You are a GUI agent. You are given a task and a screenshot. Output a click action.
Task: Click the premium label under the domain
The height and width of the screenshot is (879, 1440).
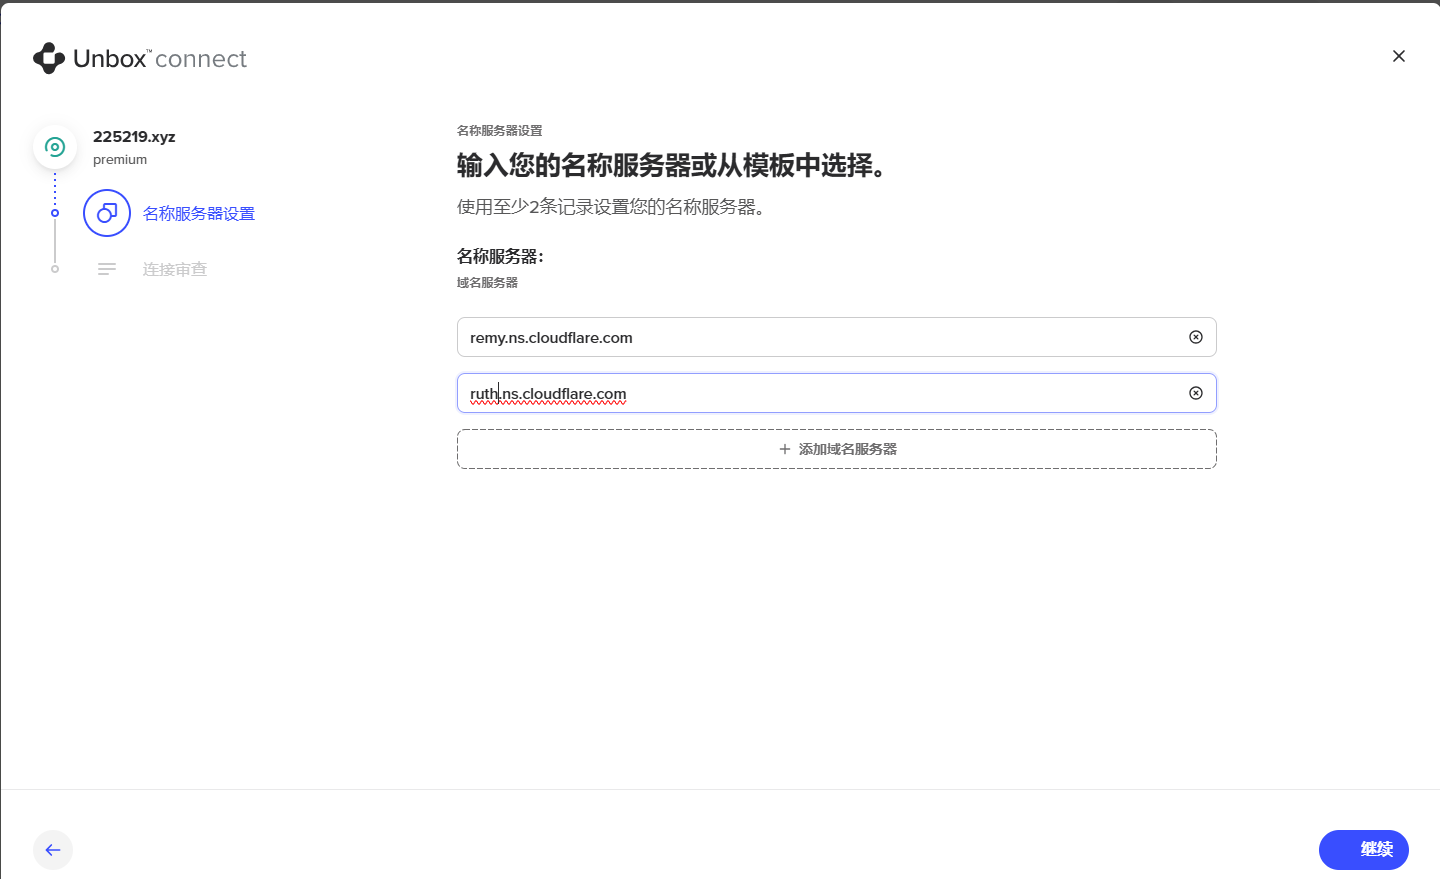pos(120,160)
